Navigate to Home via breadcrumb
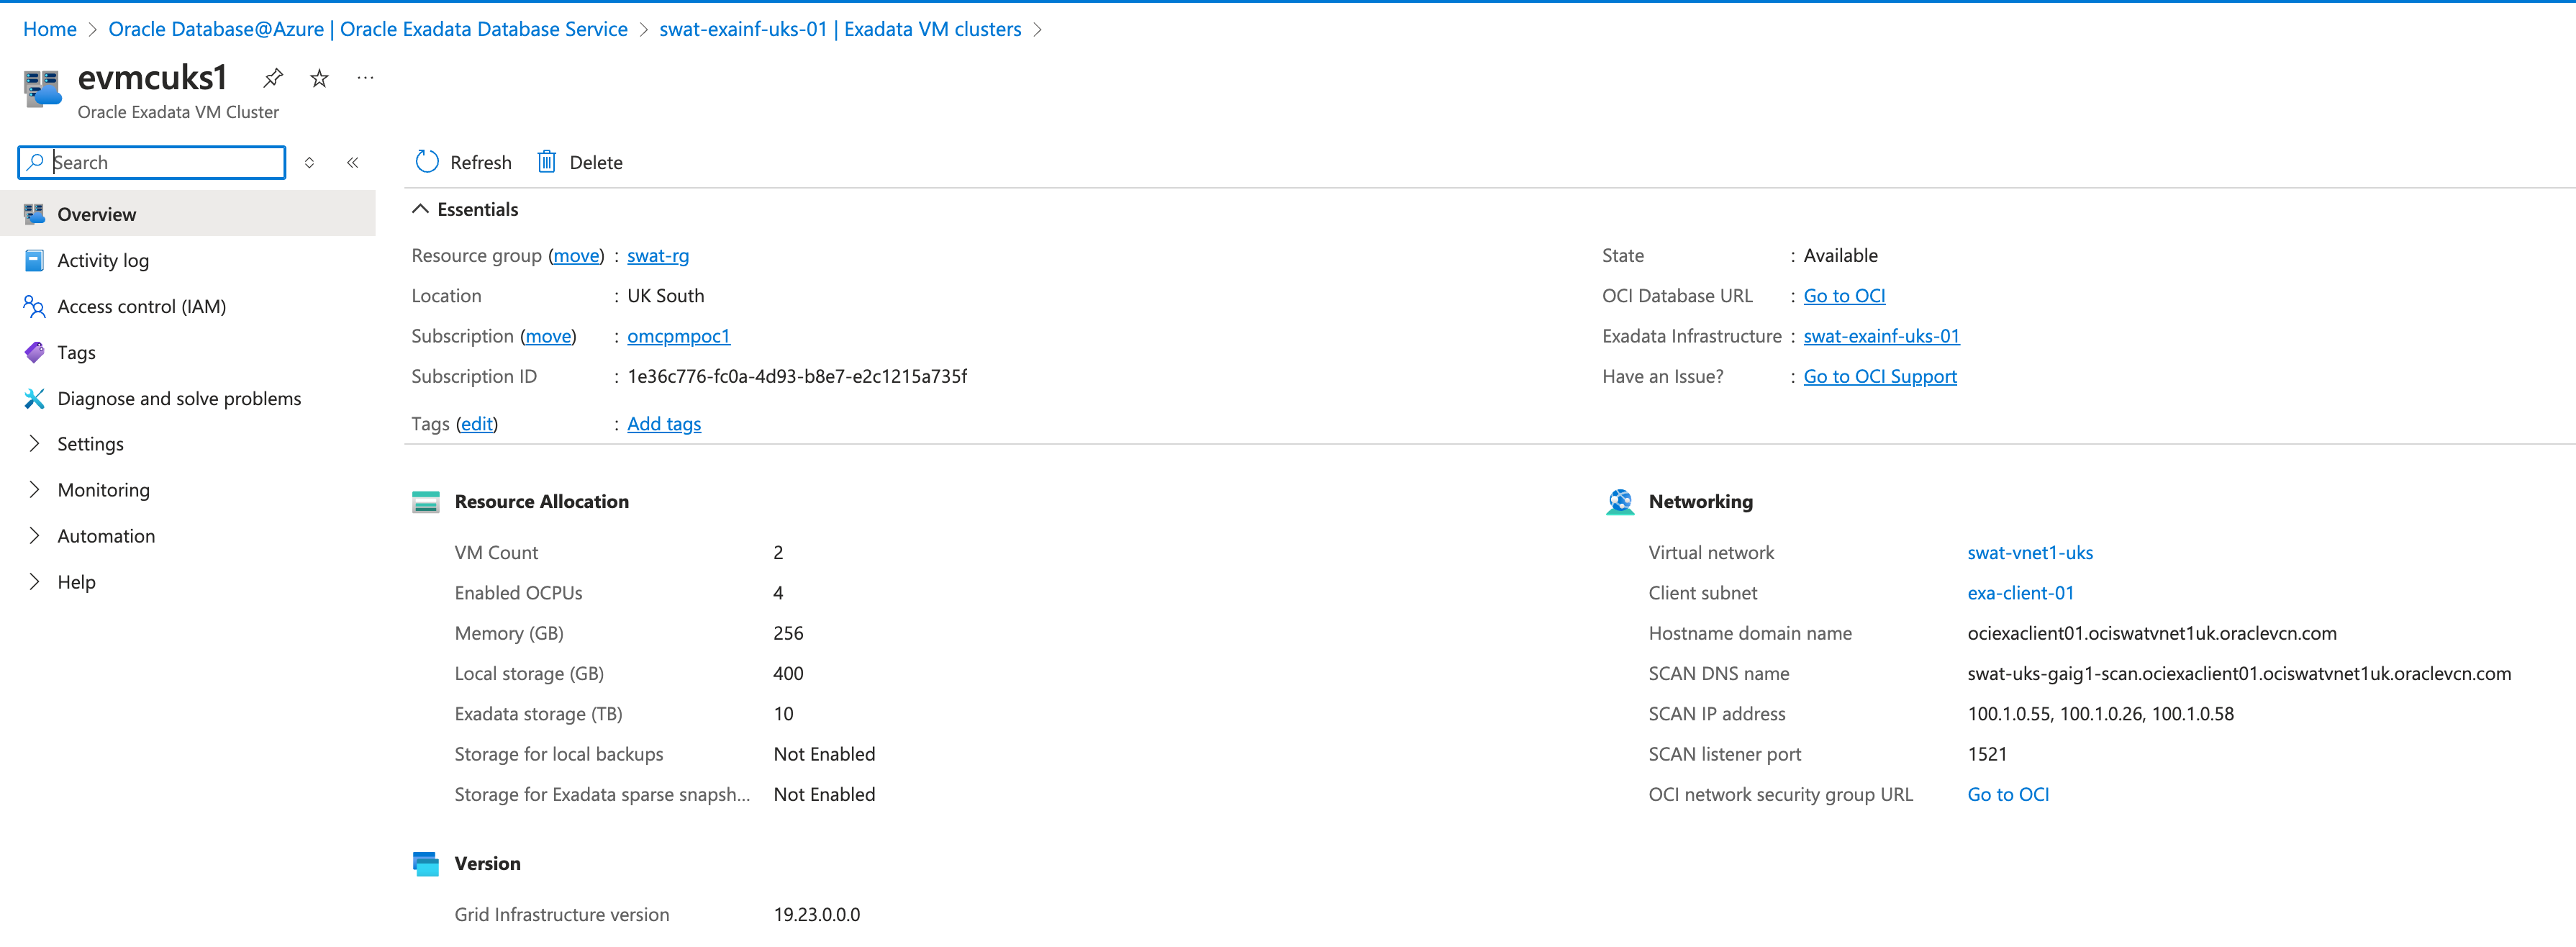This screenshot has height=947, width=2576. 49,29
